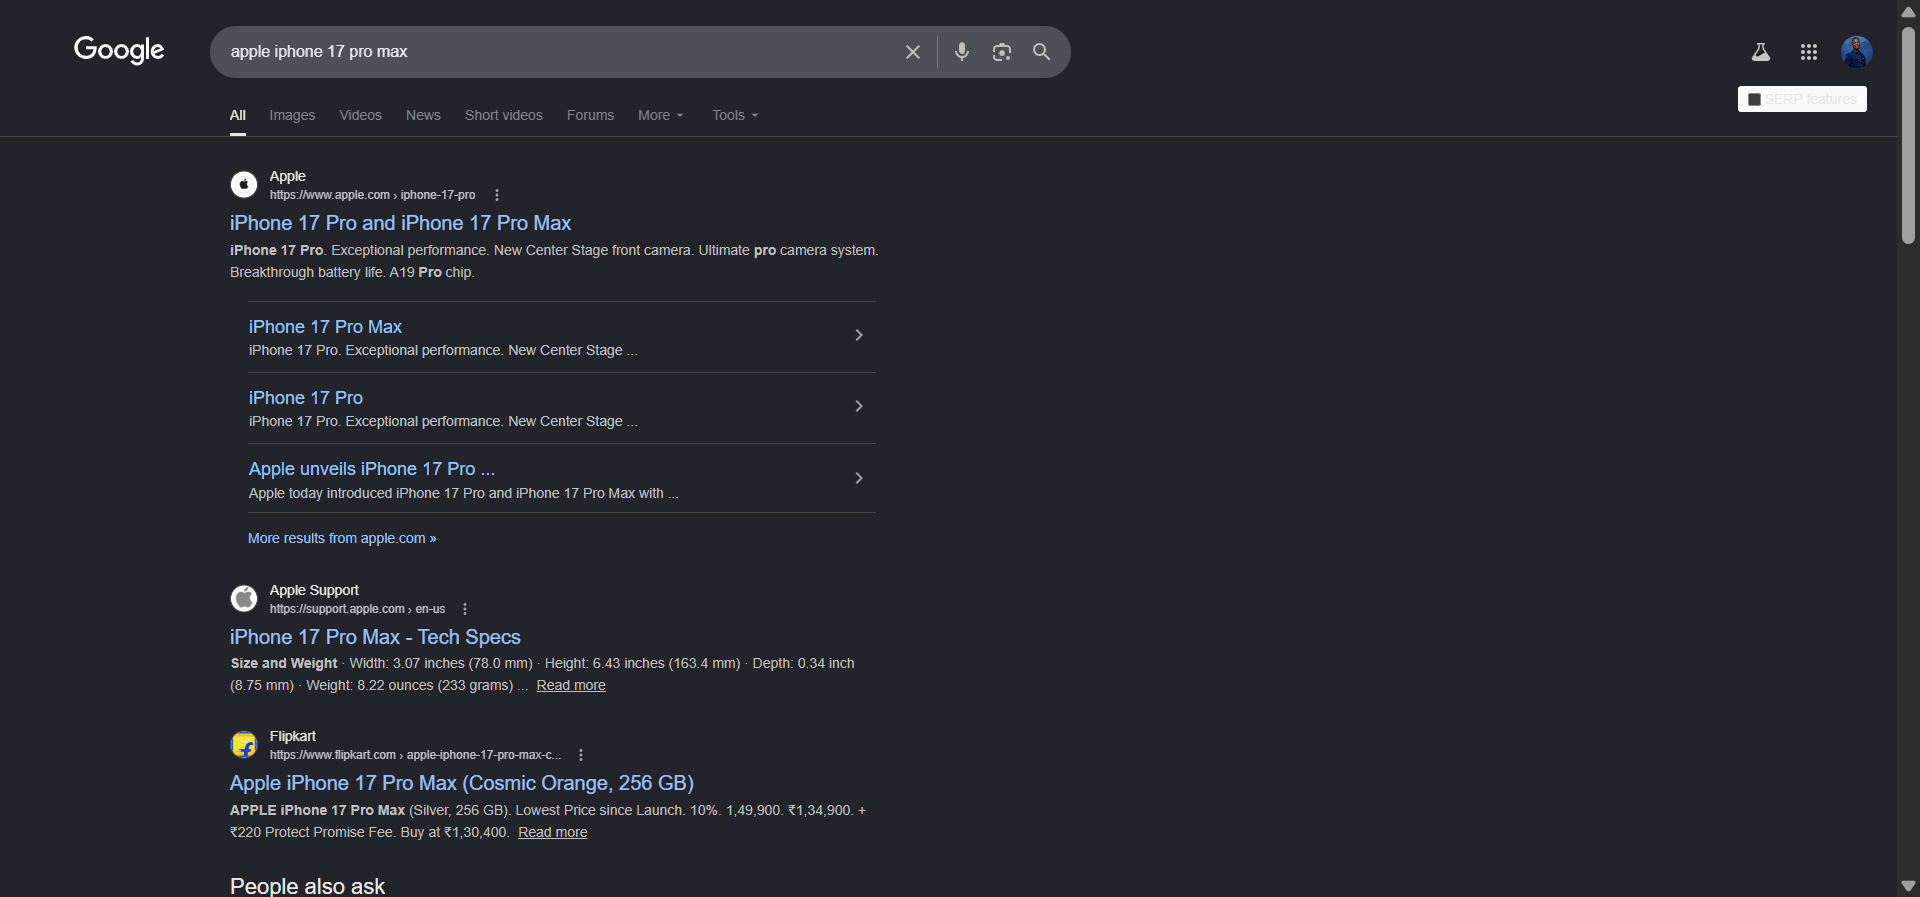Image resolution: width=1920 pixels, height=897 pixels.
Task: Expand the More search filters dropdown
Action: (x=661, y=115)
